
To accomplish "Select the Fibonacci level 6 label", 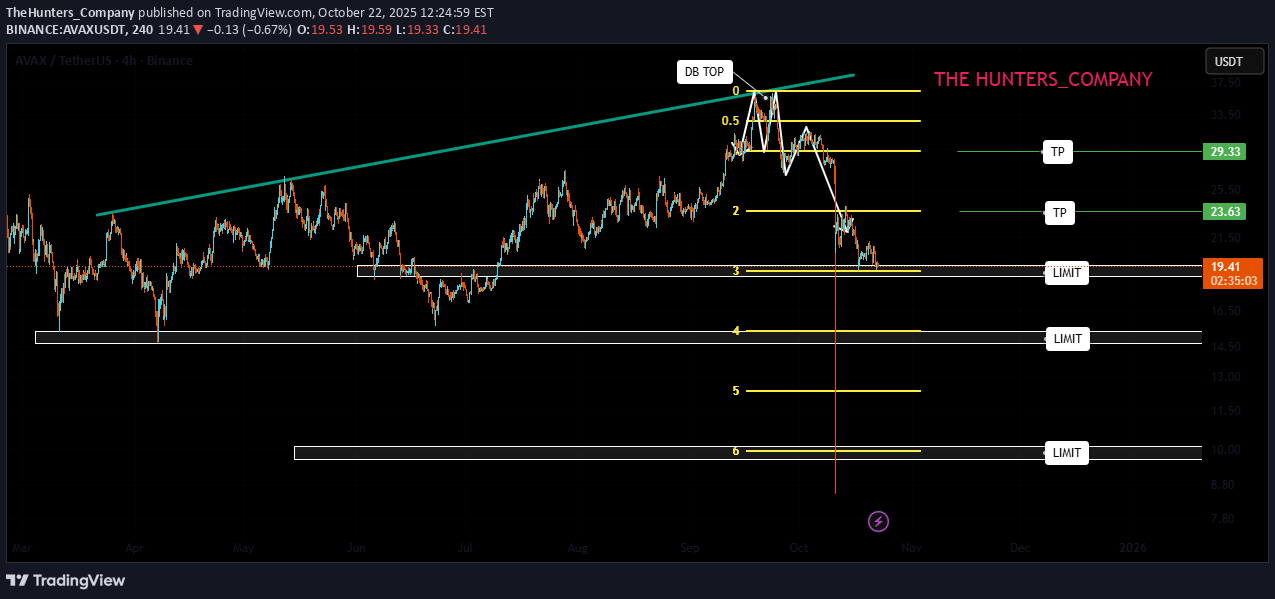I will pos(735,451).
